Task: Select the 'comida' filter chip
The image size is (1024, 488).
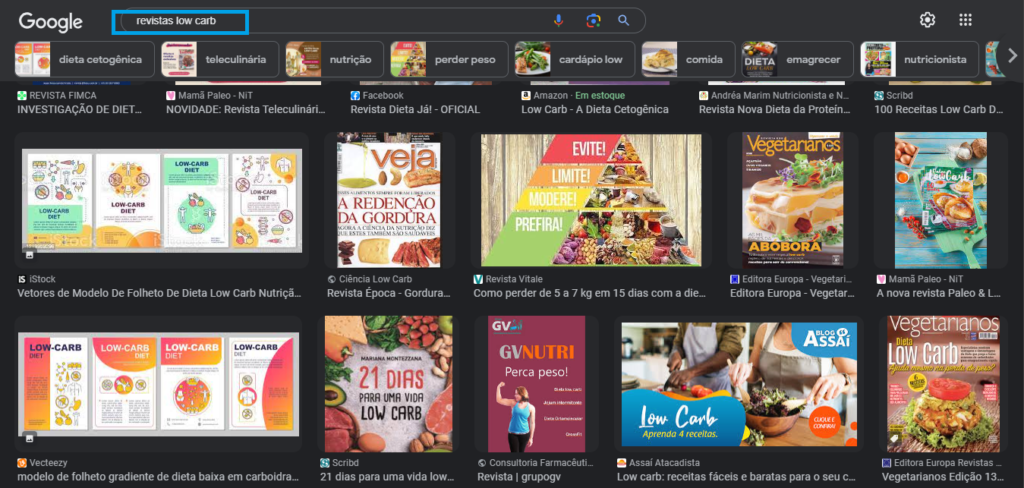Action: click(688, 59)
